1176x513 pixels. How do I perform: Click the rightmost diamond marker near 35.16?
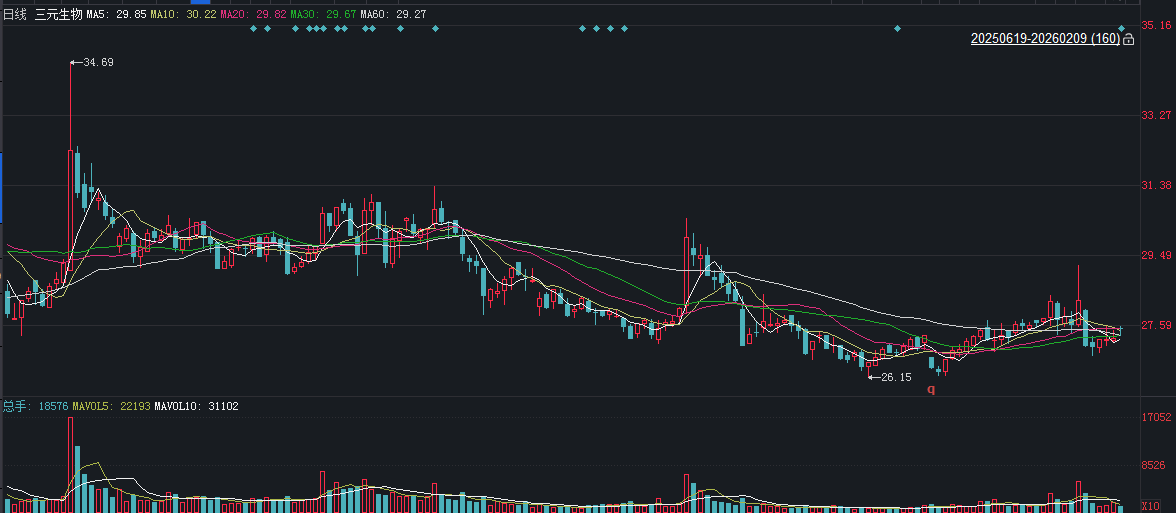pyautogui.click(x=1122, y=28)
